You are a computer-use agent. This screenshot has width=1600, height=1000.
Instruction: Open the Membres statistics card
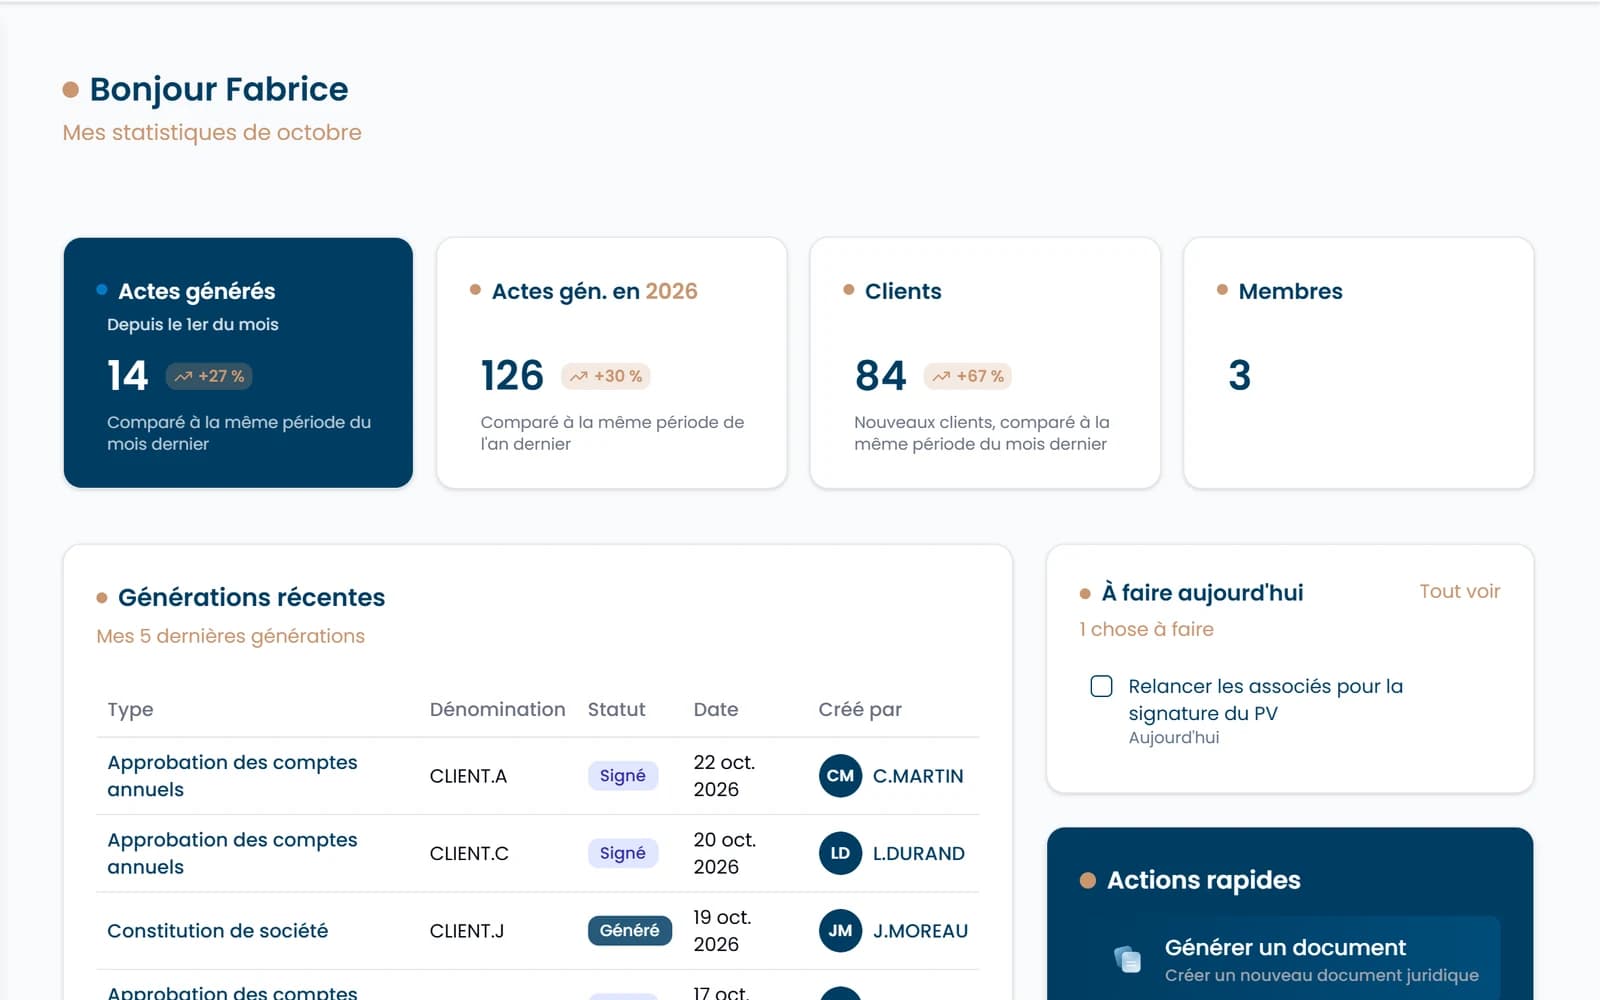tap(1358, 363)
